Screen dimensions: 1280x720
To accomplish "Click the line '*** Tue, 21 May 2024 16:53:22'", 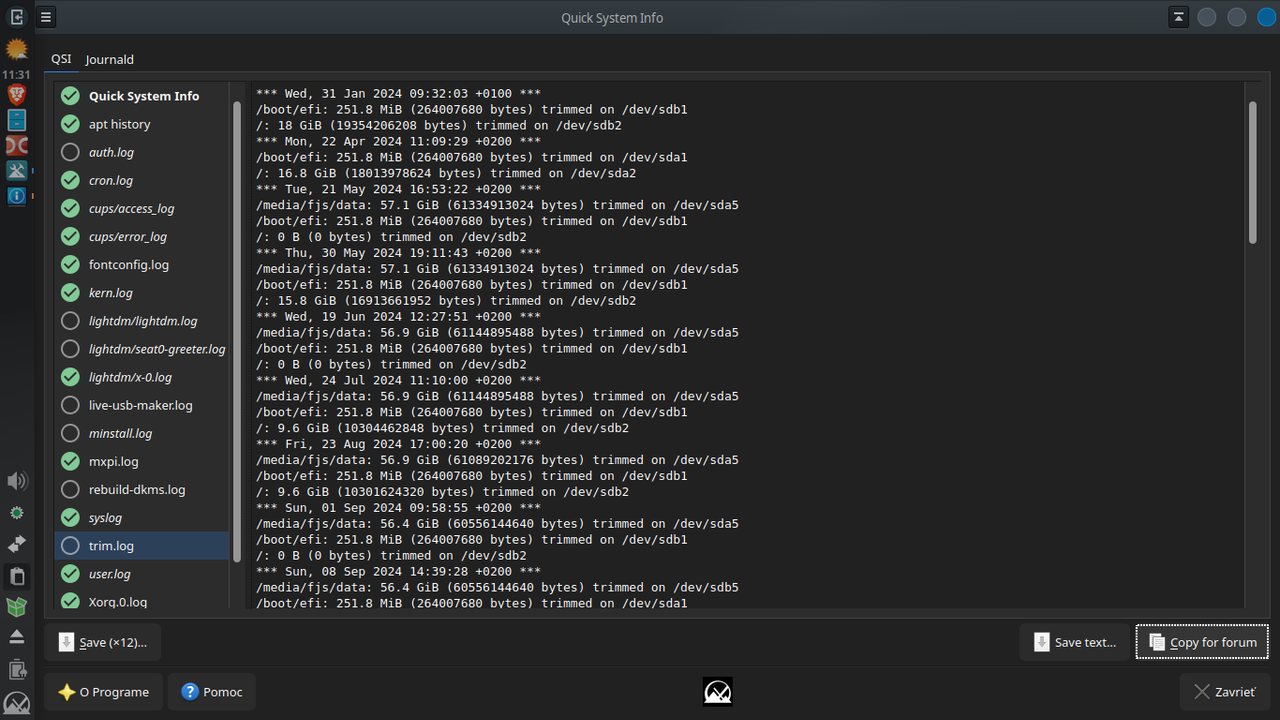I will [398, 189].
